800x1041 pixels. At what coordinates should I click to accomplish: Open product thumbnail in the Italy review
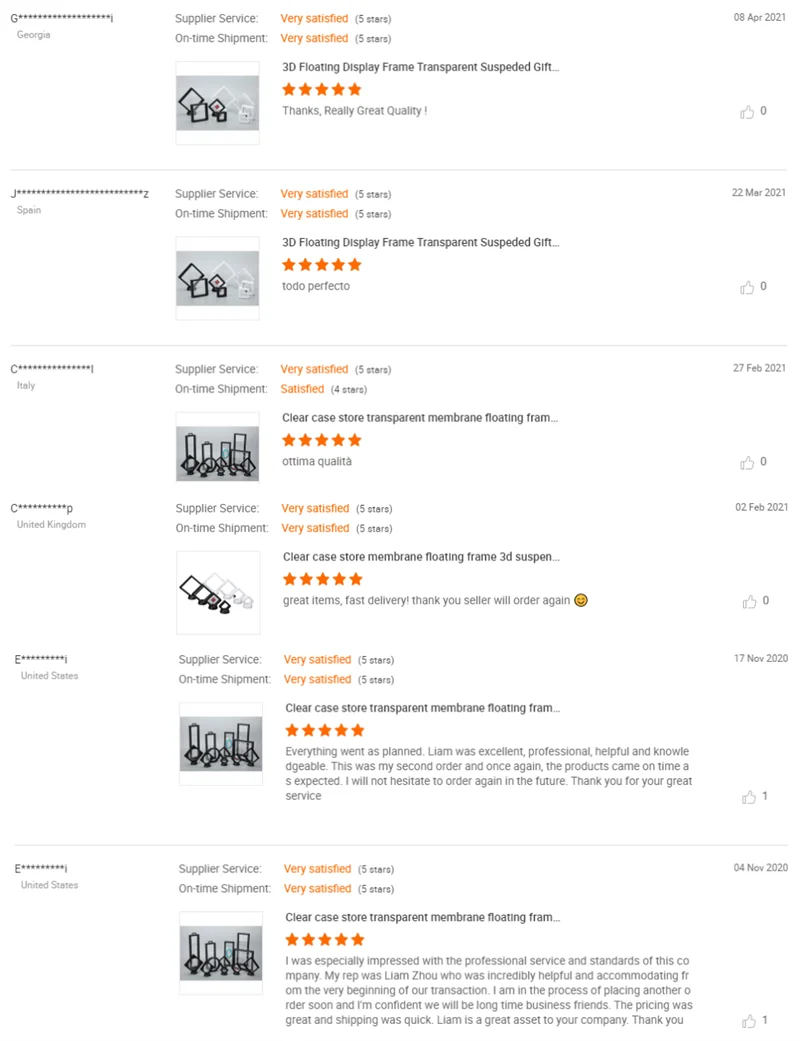click(217, 453)
